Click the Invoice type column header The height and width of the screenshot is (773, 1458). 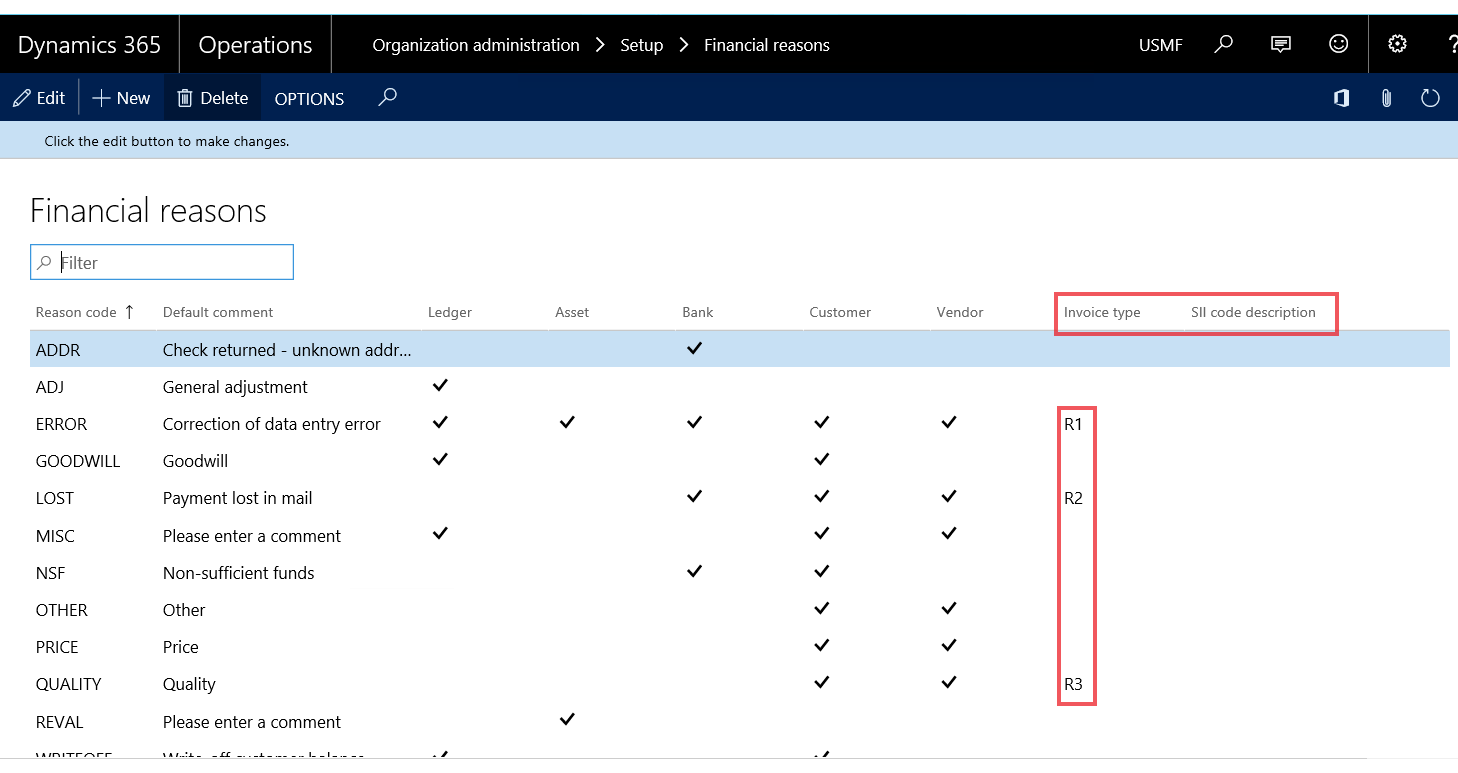coord(1102,312)
